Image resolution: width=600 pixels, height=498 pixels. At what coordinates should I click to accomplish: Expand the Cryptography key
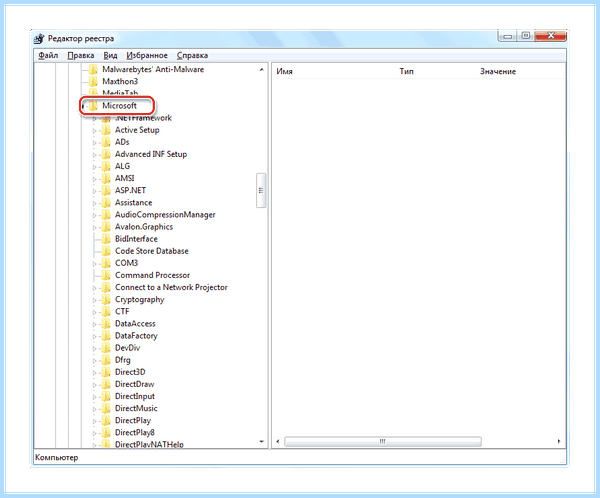pyautogui.click(x=95, y=300)
